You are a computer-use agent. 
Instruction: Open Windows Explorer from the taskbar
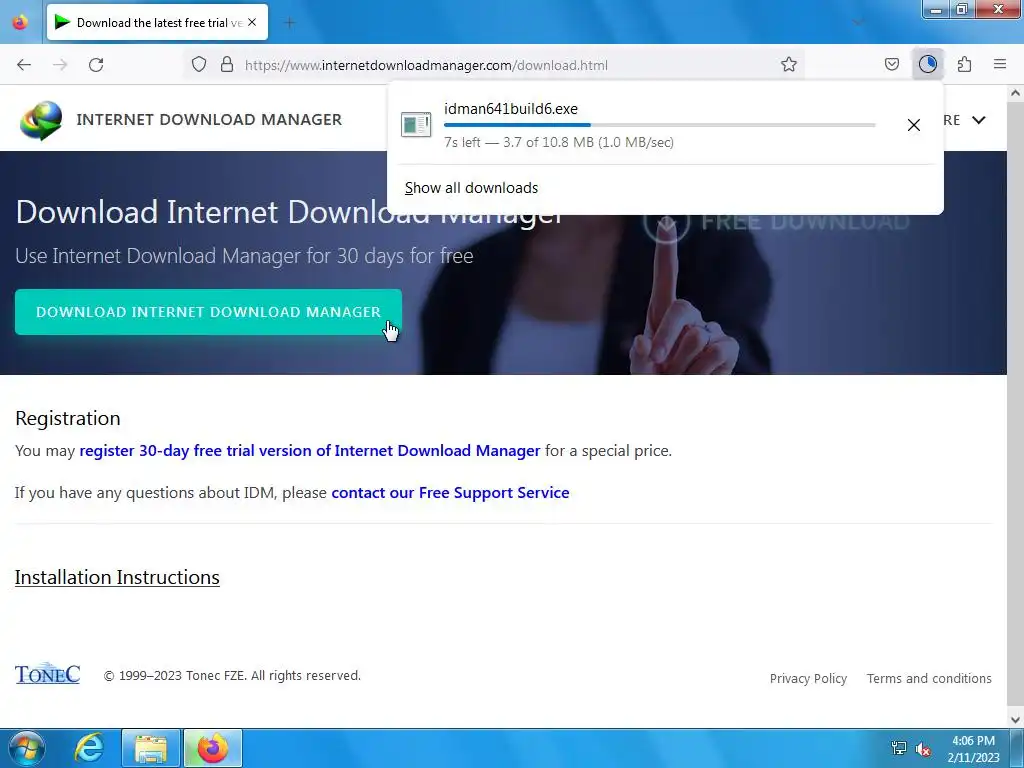[x=150, y=748]
